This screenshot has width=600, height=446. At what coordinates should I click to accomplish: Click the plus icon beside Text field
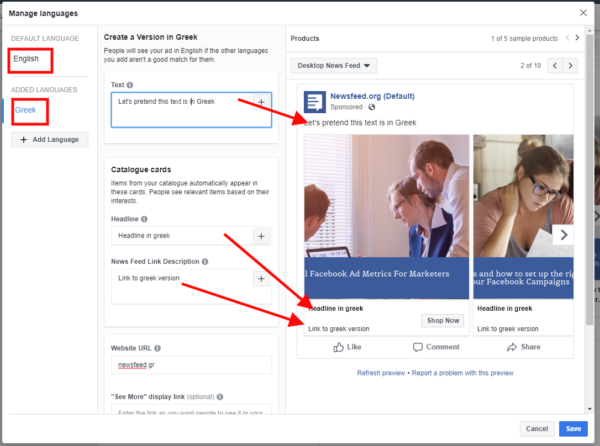coord(261,102)
